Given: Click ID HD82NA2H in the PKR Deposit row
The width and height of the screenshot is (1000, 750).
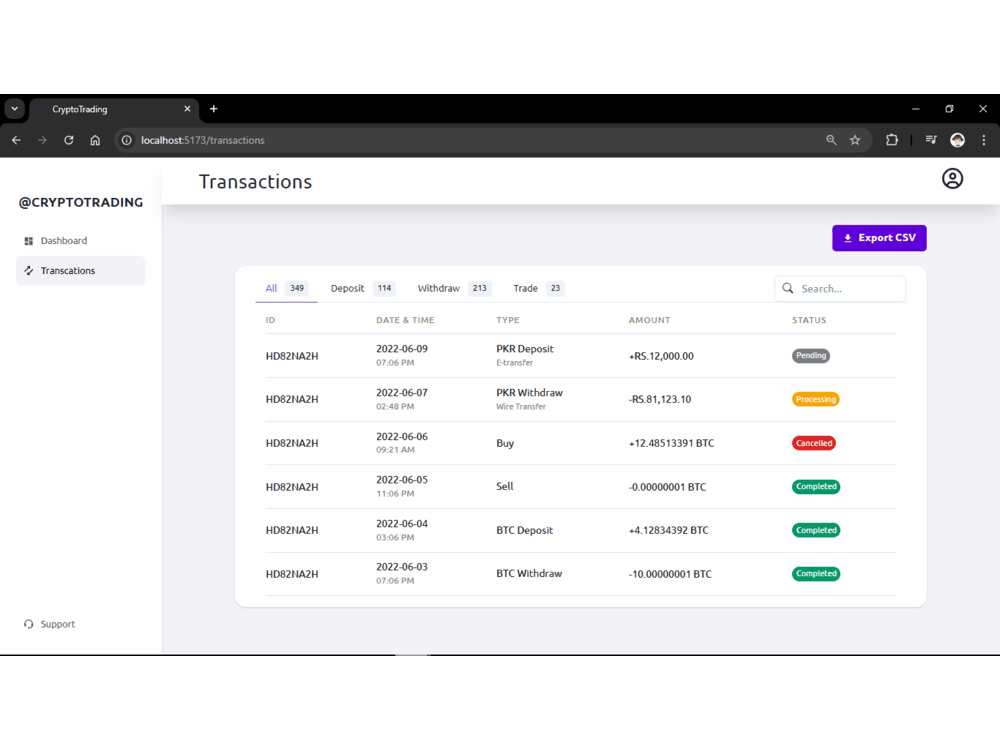Looking at the screenshot, I should click(292, 356).
